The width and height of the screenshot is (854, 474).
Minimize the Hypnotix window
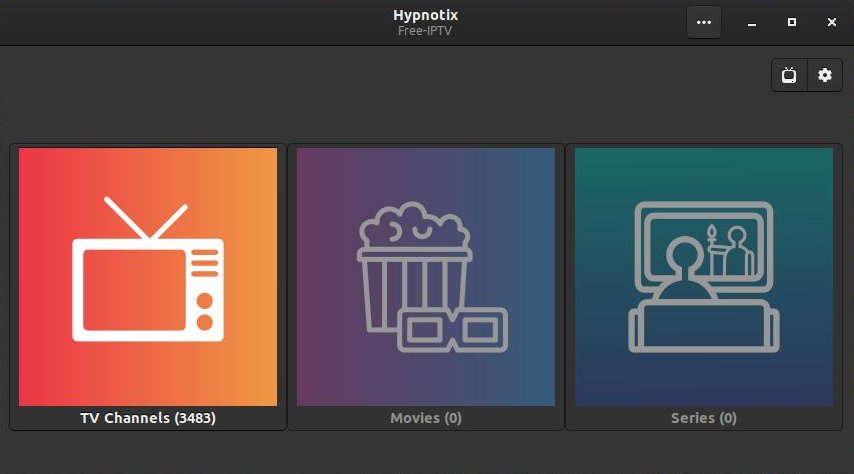[x=752, y=23]
